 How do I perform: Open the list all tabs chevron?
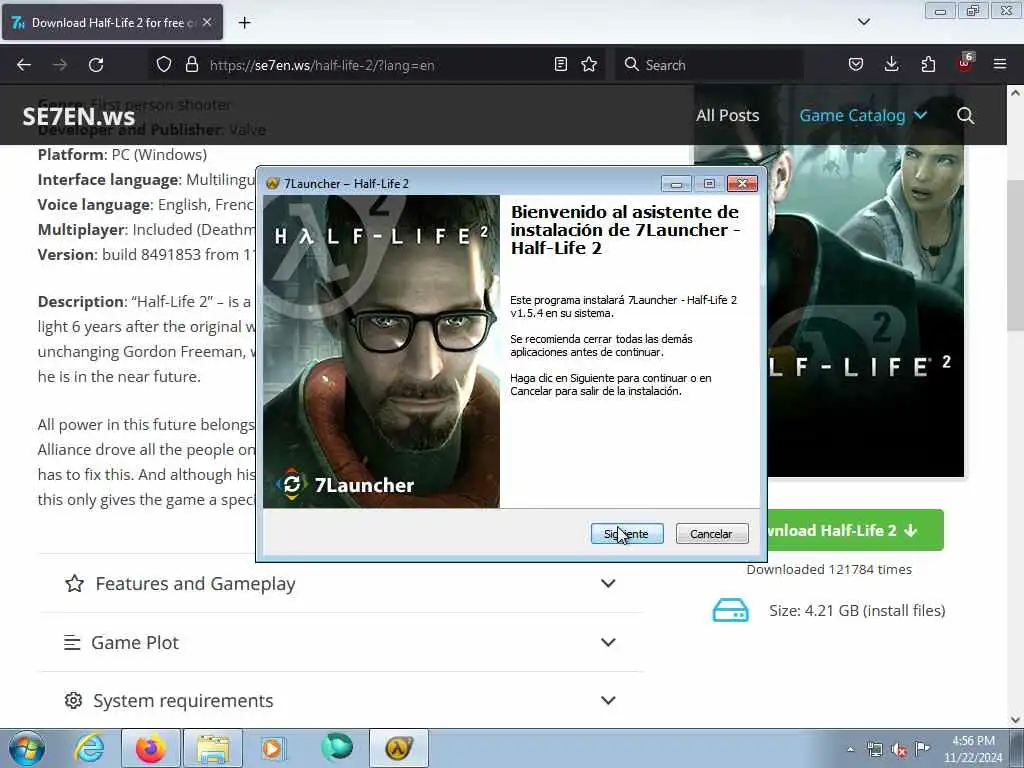pos(864,22)
